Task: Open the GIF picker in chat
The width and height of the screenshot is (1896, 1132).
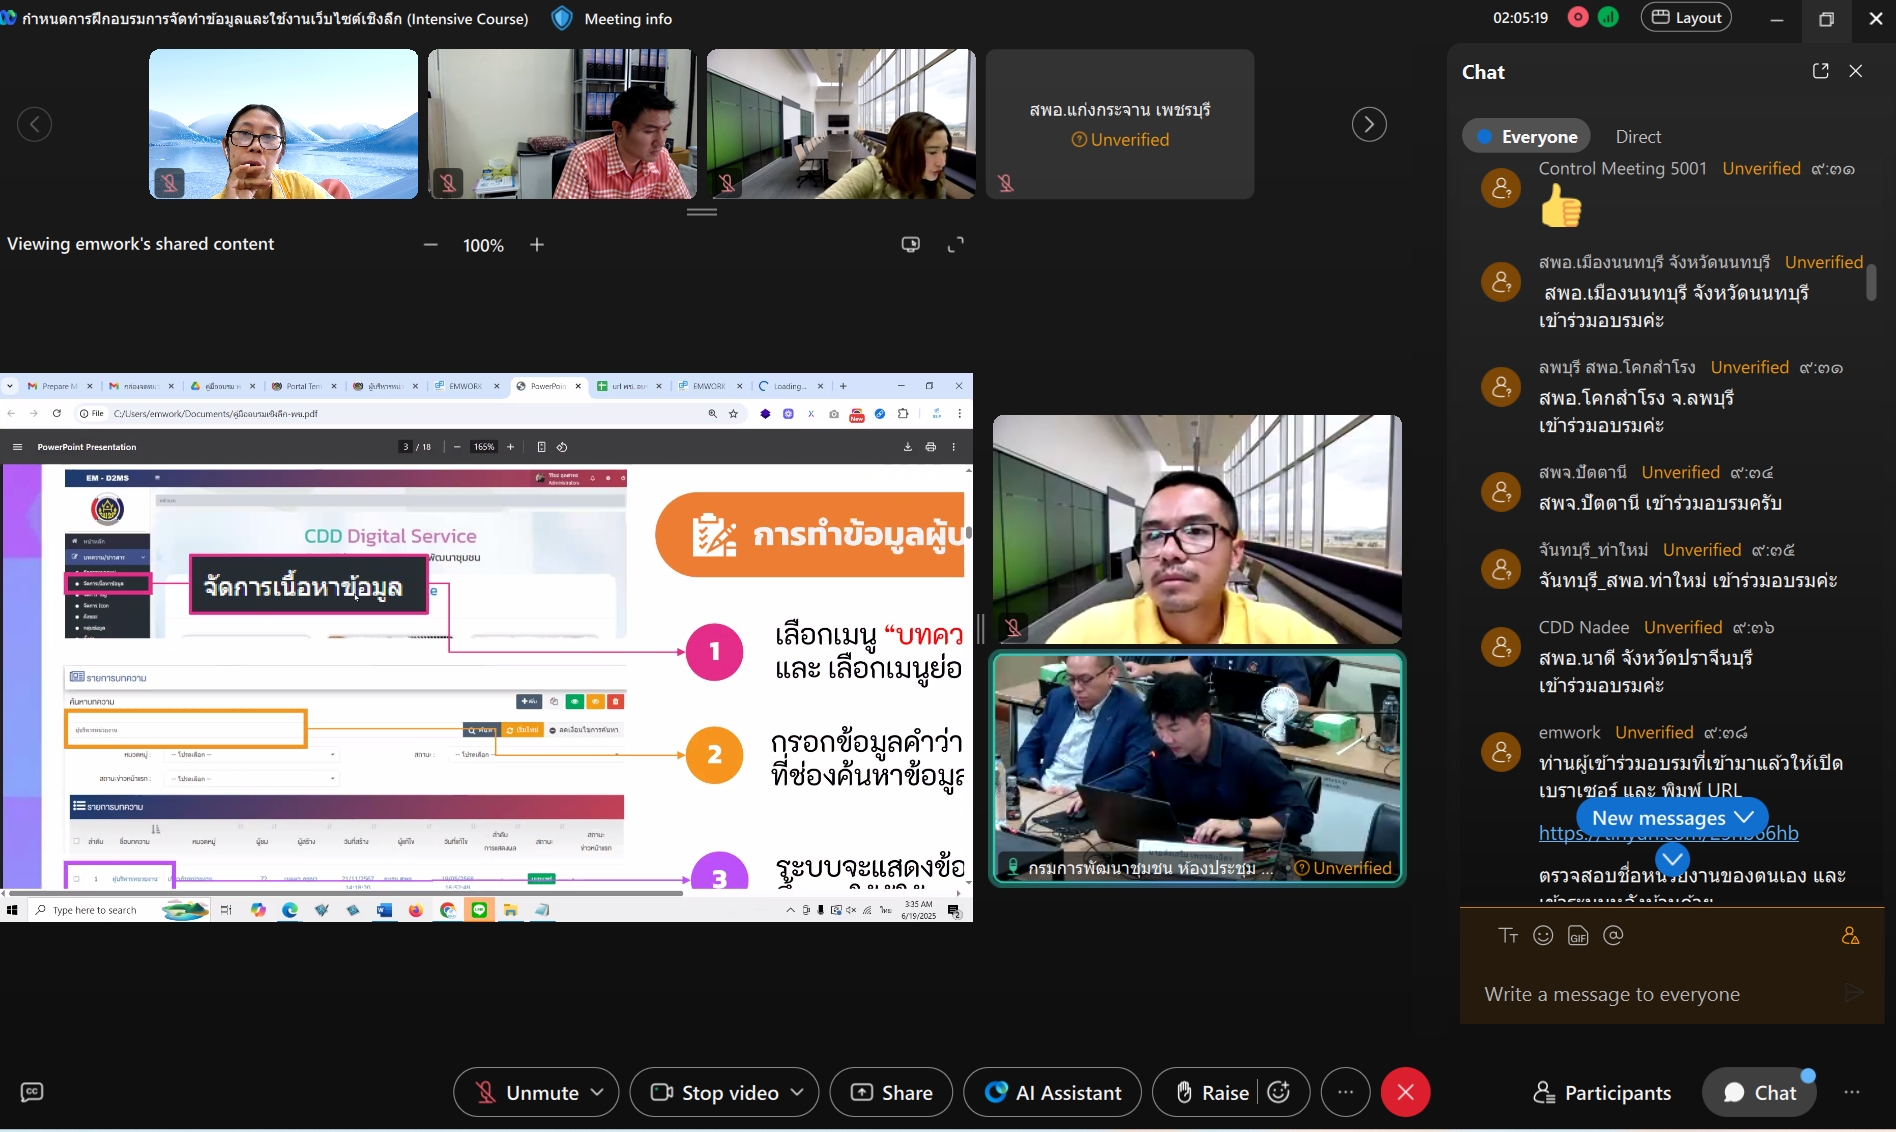Action: pos(1578,936)
